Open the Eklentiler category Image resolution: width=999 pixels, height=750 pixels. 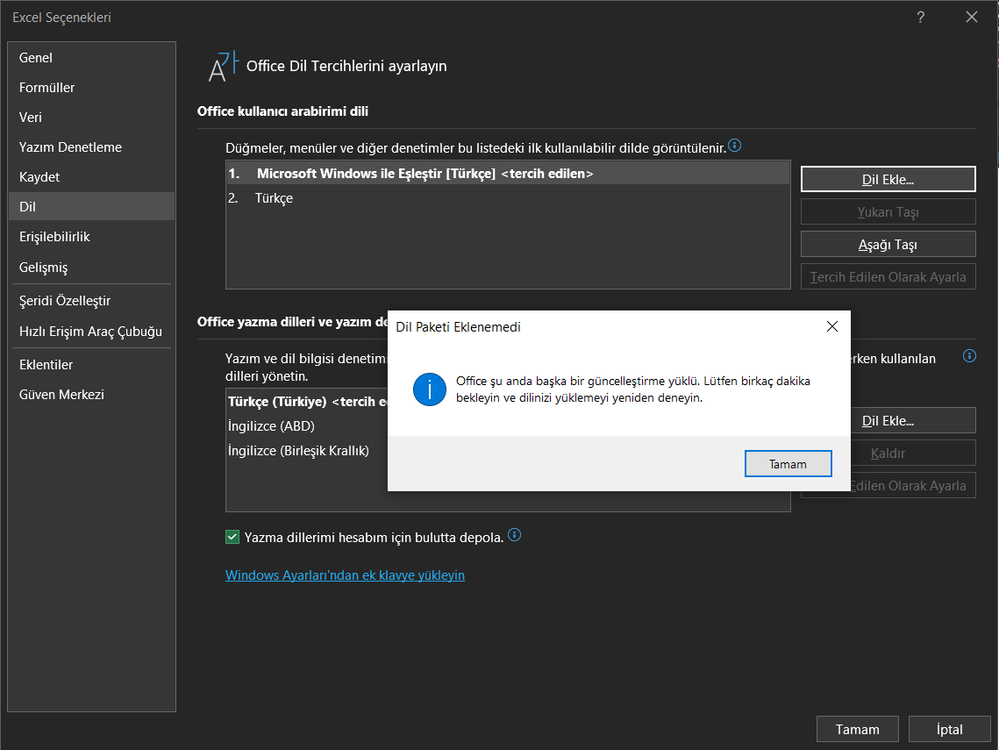[92, 364]
